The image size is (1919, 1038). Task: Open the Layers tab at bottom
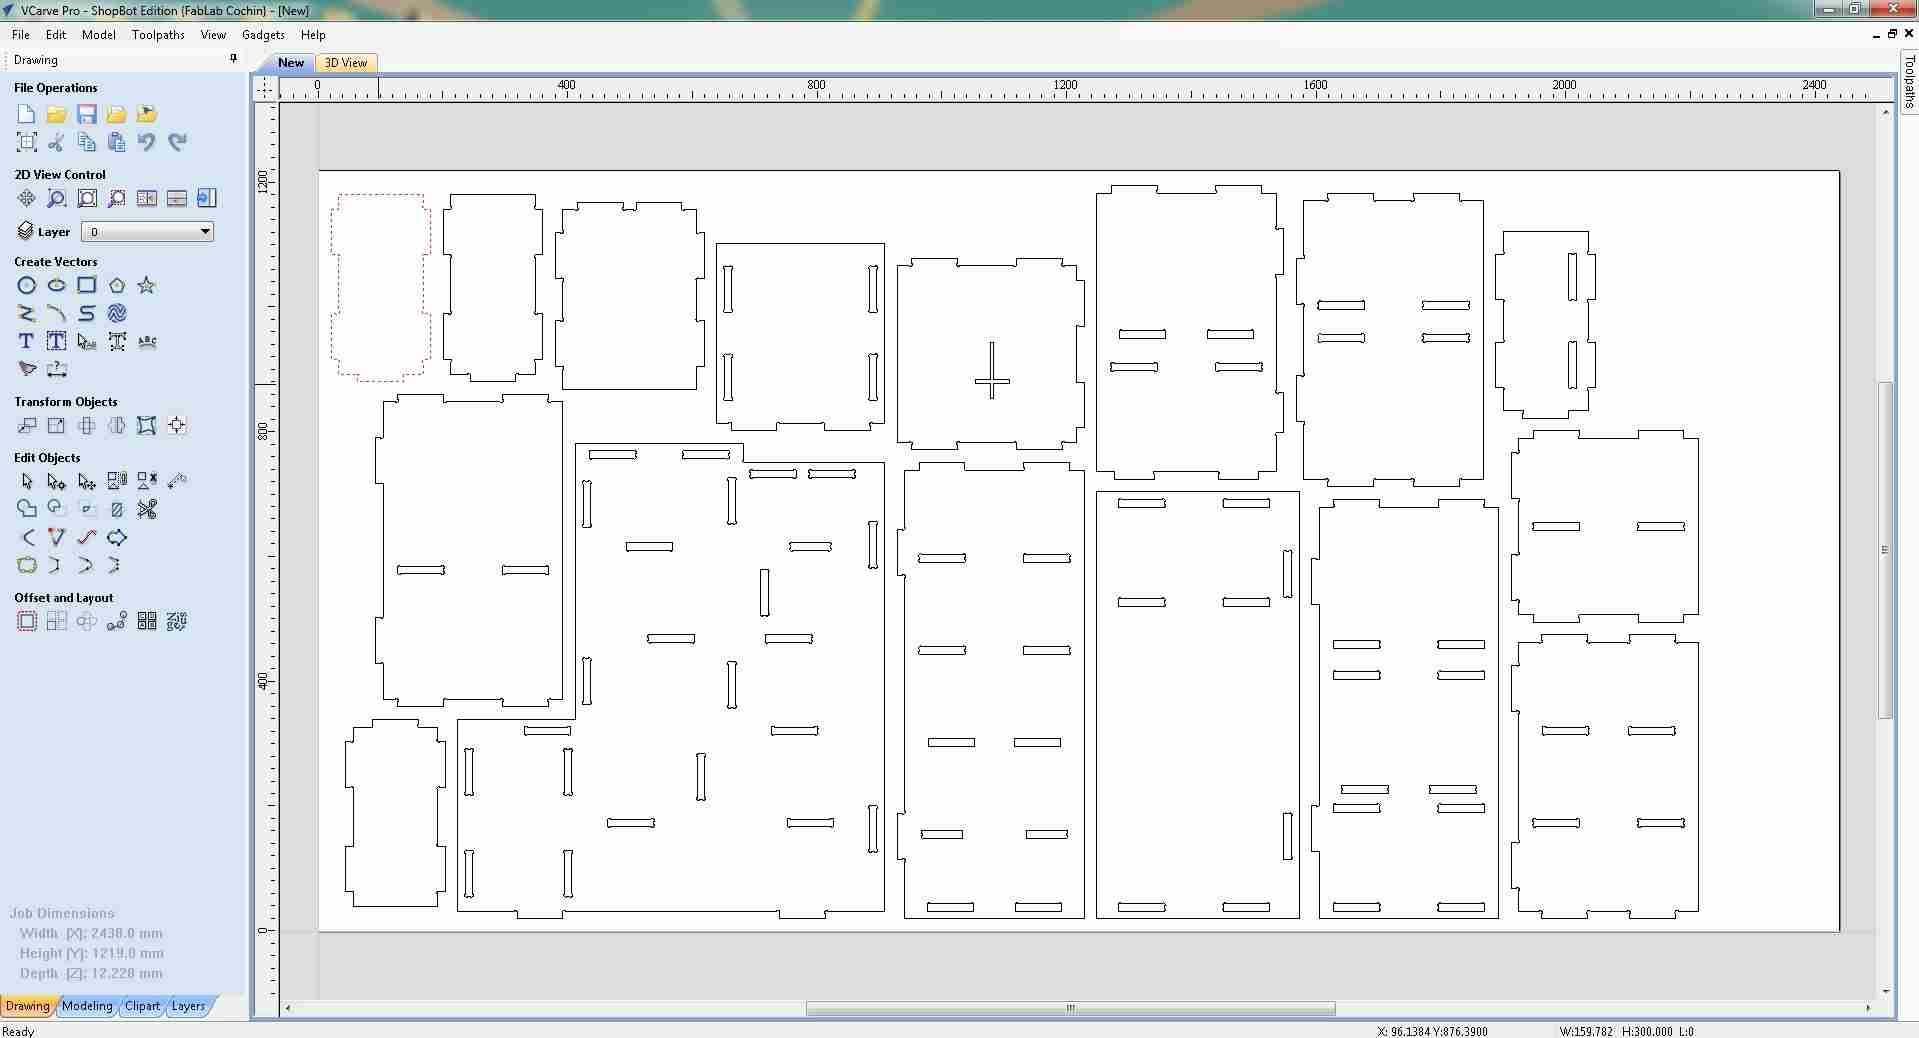pos(187,1007)
